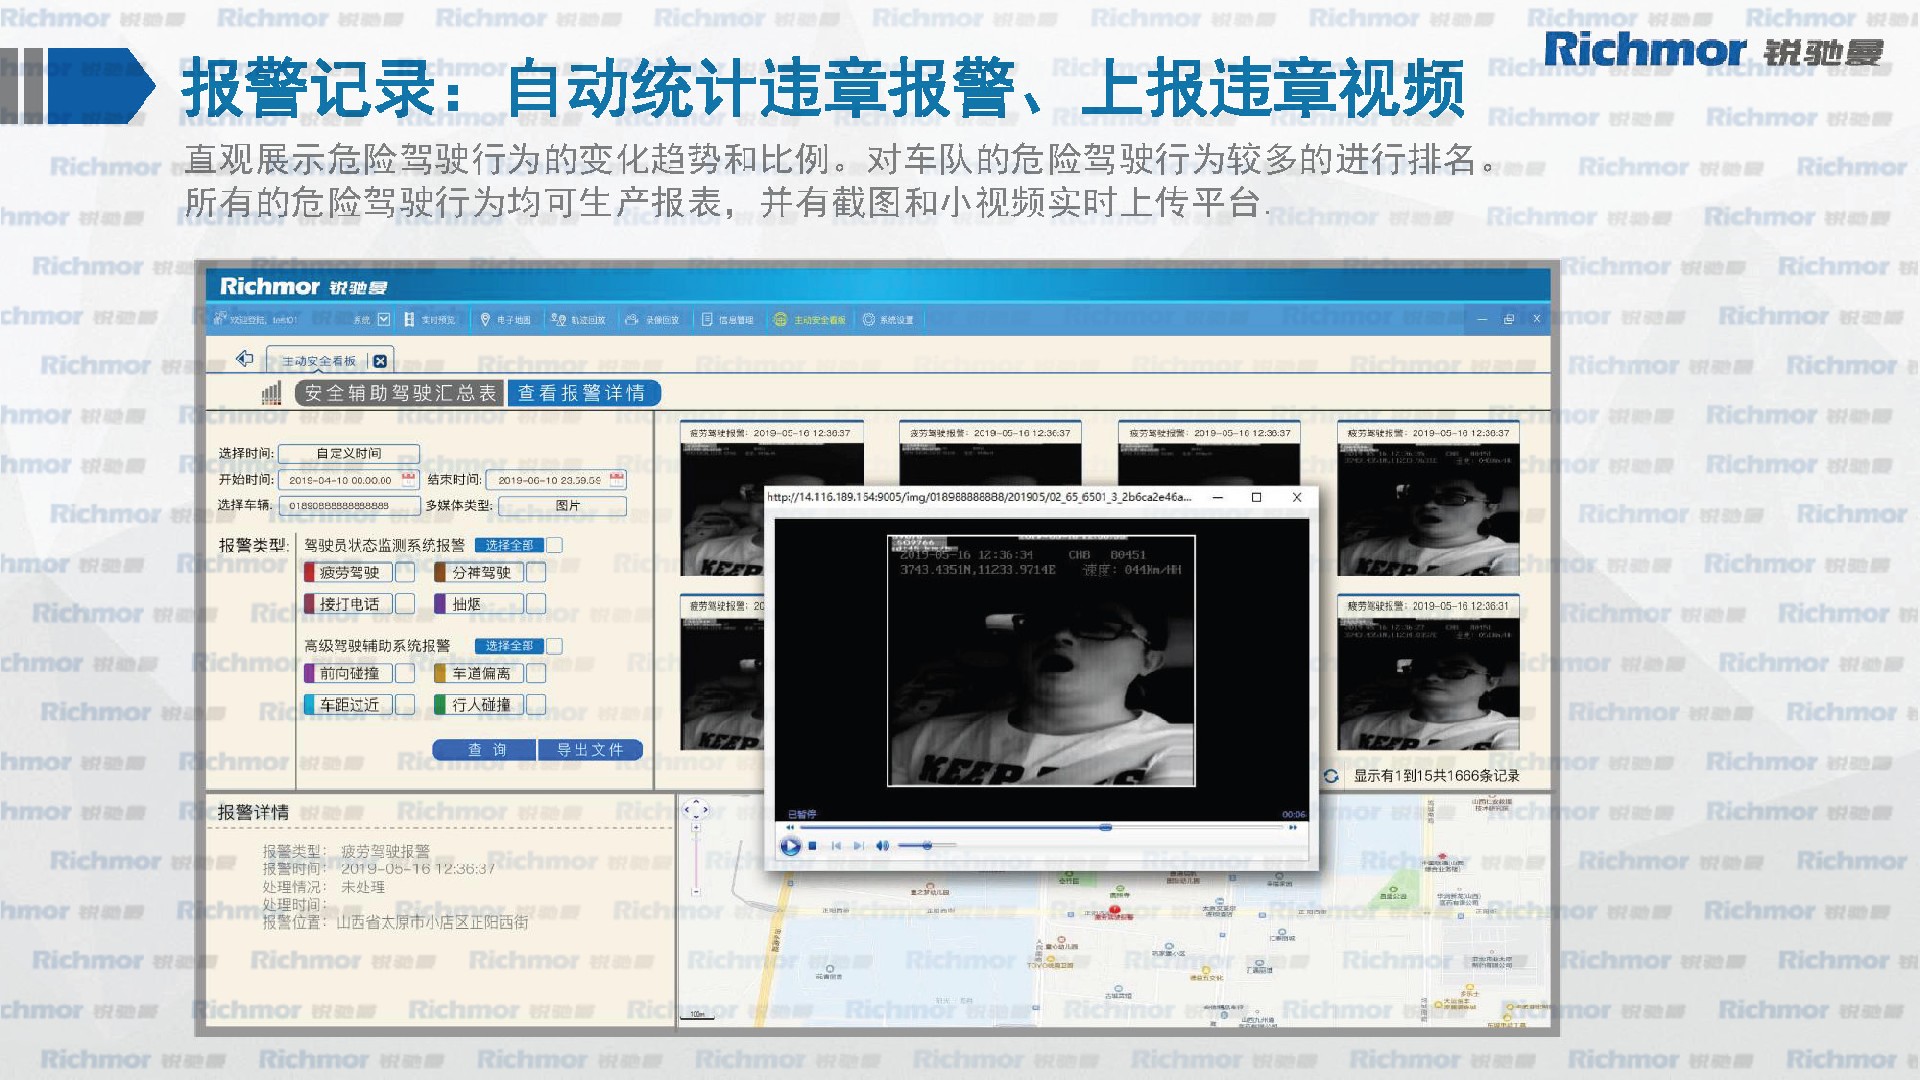This screenshot has width=1920, height=1080.
Task: Click the user welcome icon
Action: pos(221,319)
